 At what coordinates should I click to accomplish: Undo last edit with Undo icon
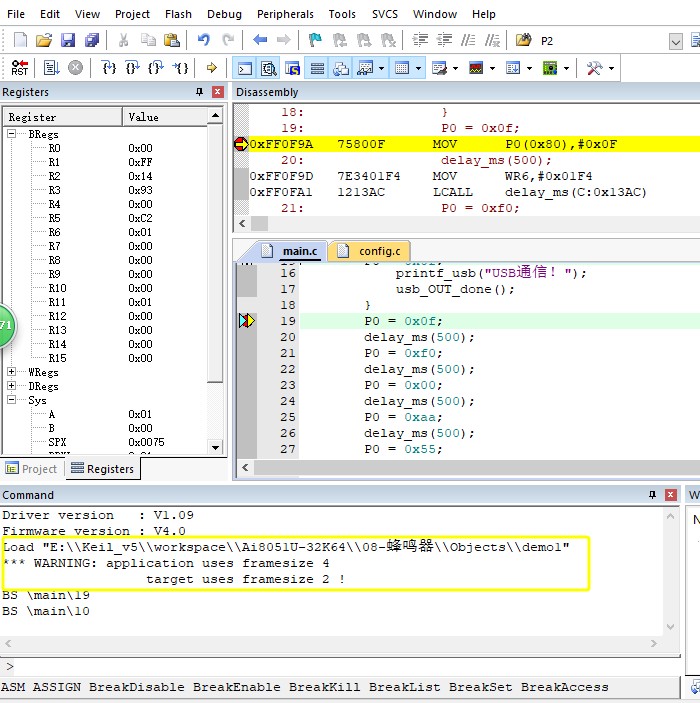[204, 40]
